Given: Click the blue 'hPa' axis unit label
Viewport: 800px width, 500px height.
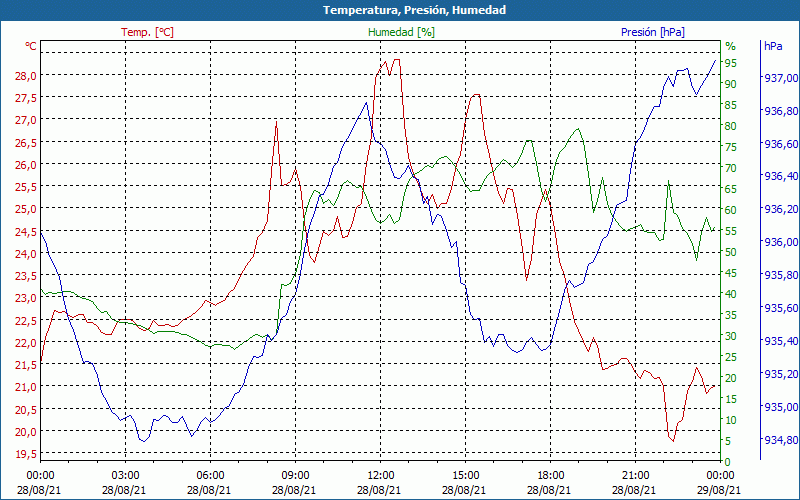Looking at the screenshot, I should [773, 46].
